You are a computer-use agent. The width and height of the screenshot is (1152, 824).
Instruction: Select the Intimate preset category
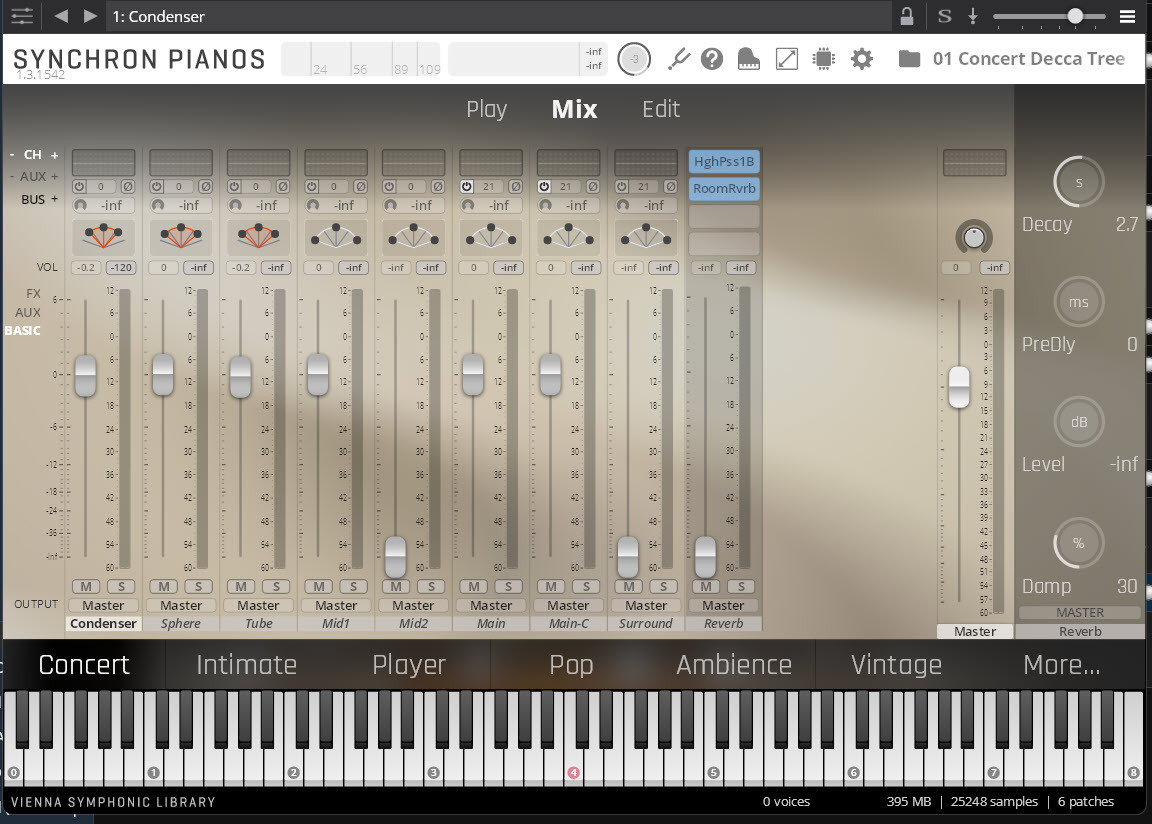coord(246,665)
